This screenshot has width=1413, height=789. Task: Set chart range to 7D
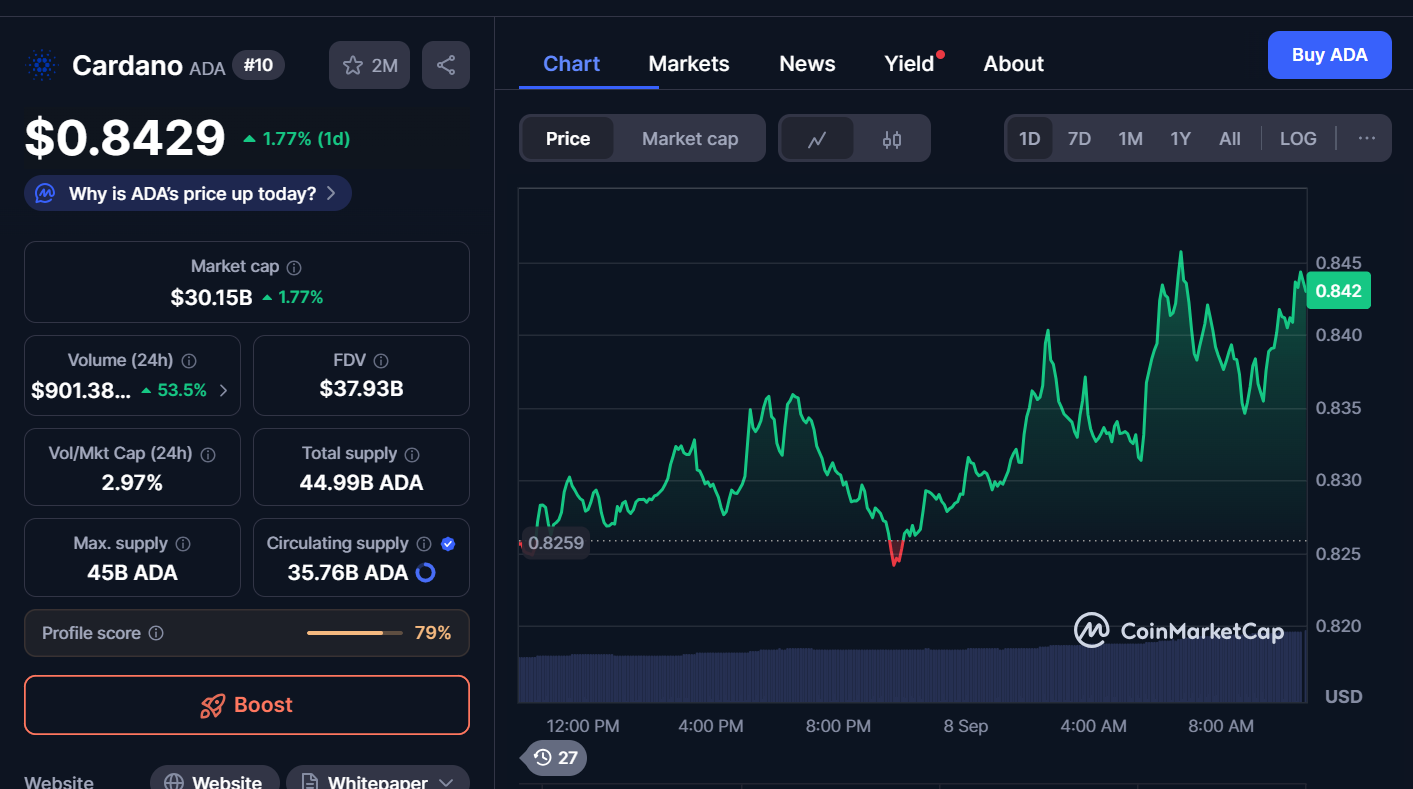pyautogui.click(x=1079, y=139)
